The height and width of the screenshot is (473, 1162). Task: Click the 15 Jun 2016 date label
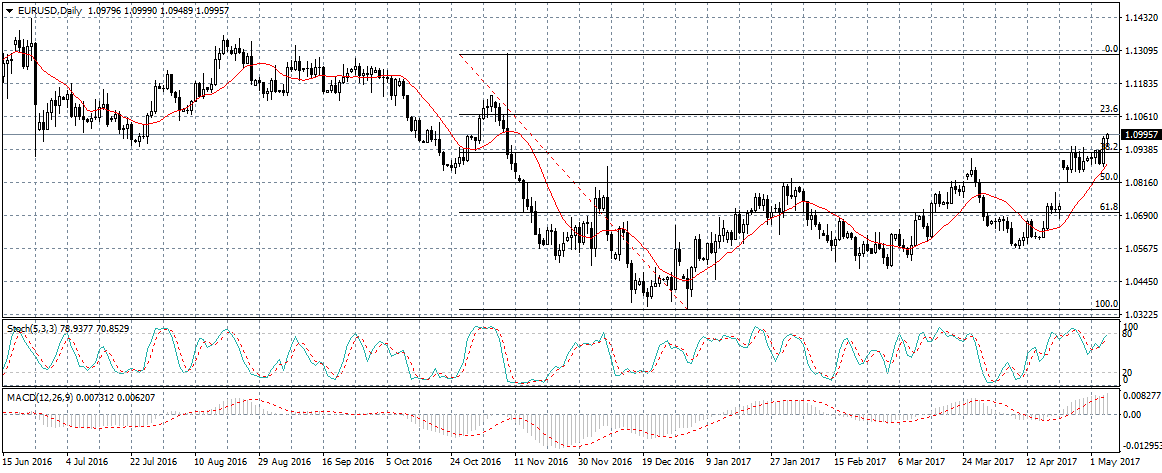click(28, 463)
